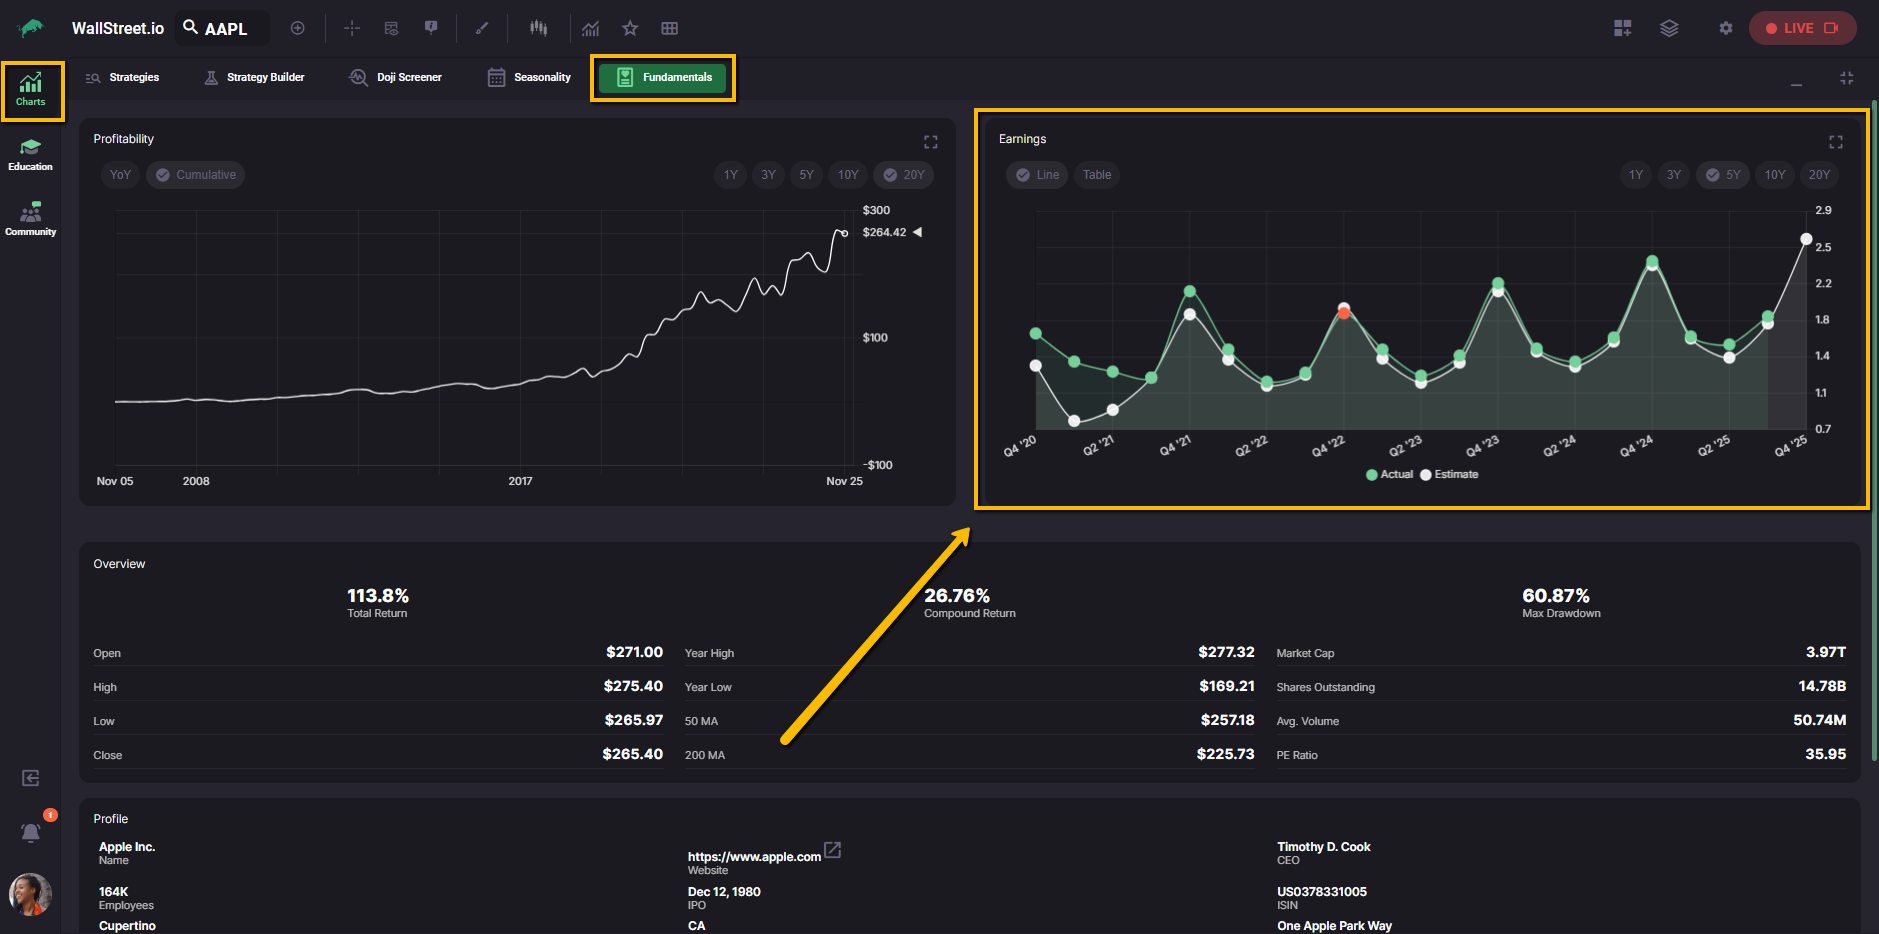Screen dimensions: 1879x934
Task: Open the layers stack icon
Action: point(1669,28)
